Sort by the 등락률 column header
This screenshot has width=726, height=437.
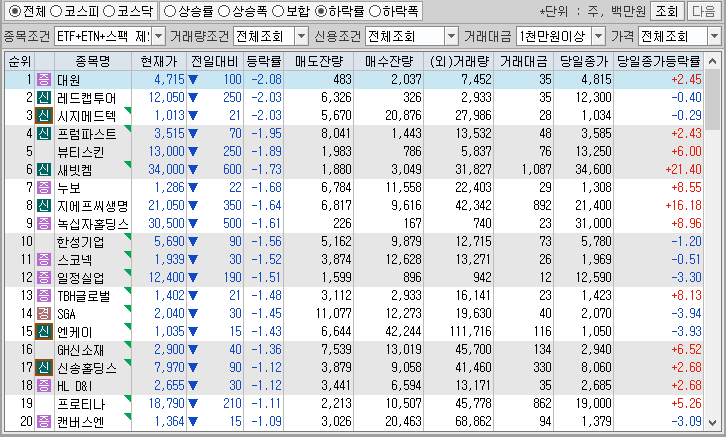pyautogui.click(x=263, y=61)
